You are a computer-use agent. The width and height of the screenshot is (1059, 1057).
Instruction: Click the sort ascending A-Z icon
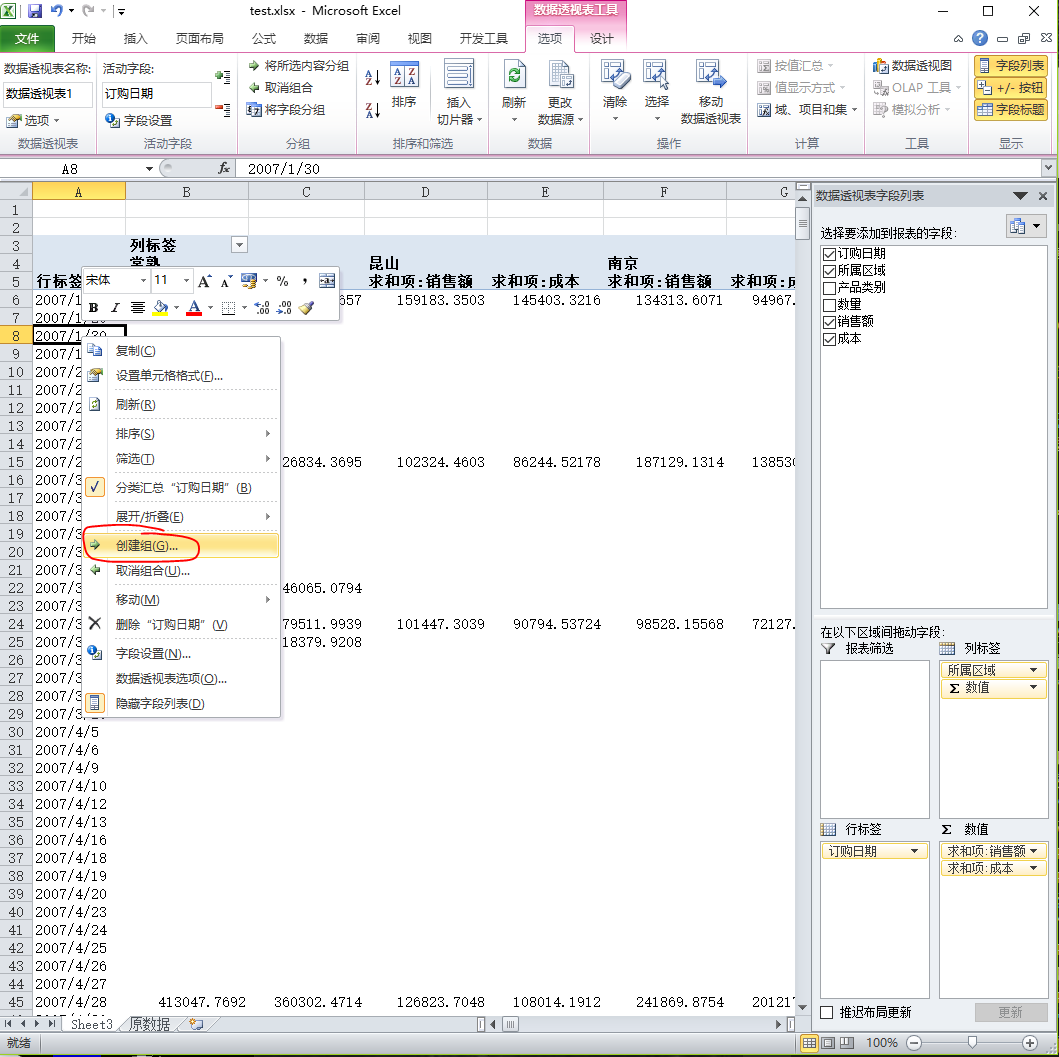(x=373, y=77)
